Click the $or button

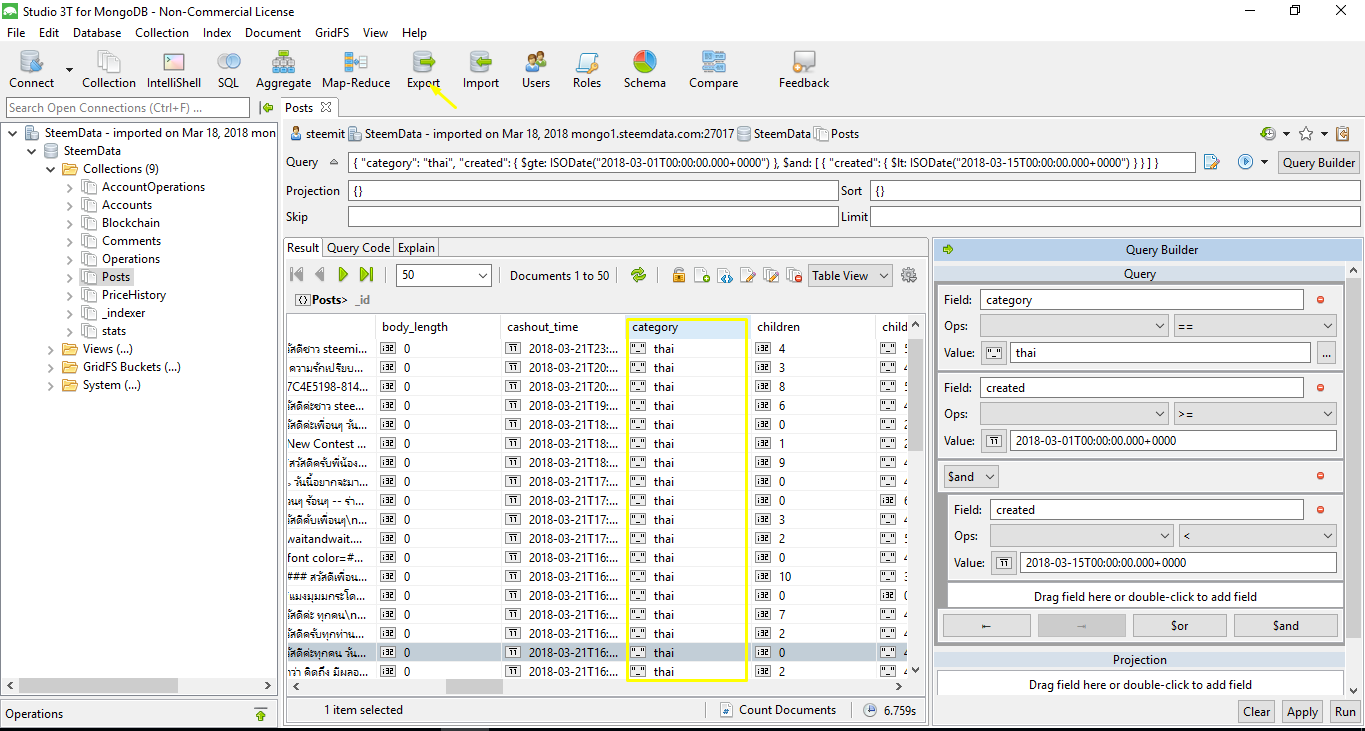1179,626
